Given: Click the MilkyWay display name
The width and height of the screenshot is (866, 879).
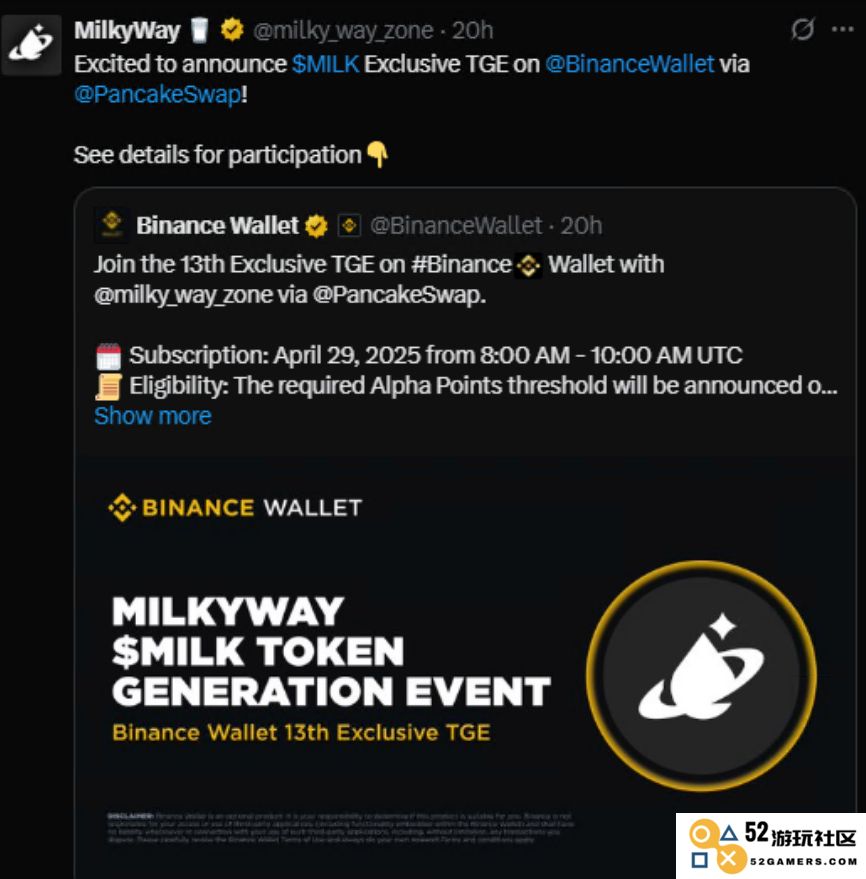Looking at the screenshot, I should (127, 30).
